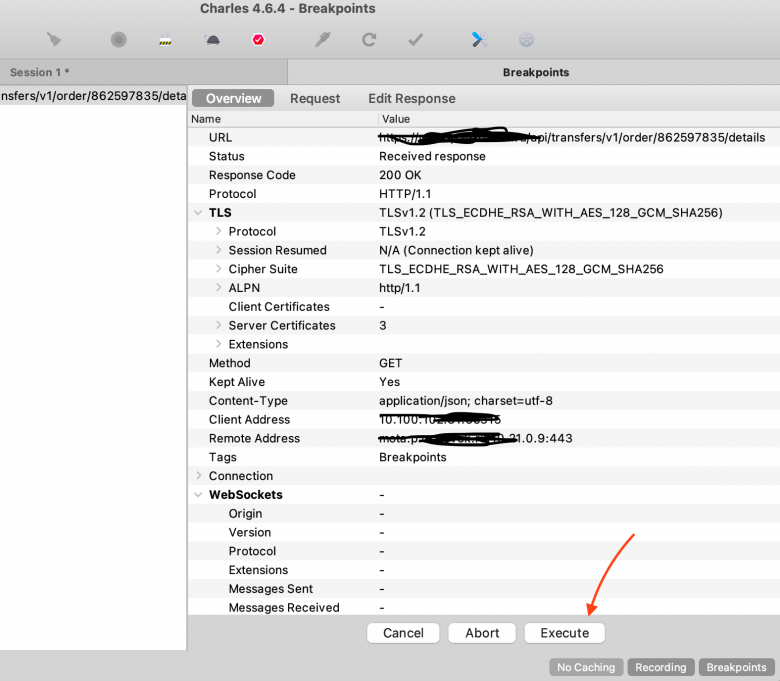Toggle recording with the round record icon

pos(118,39)
